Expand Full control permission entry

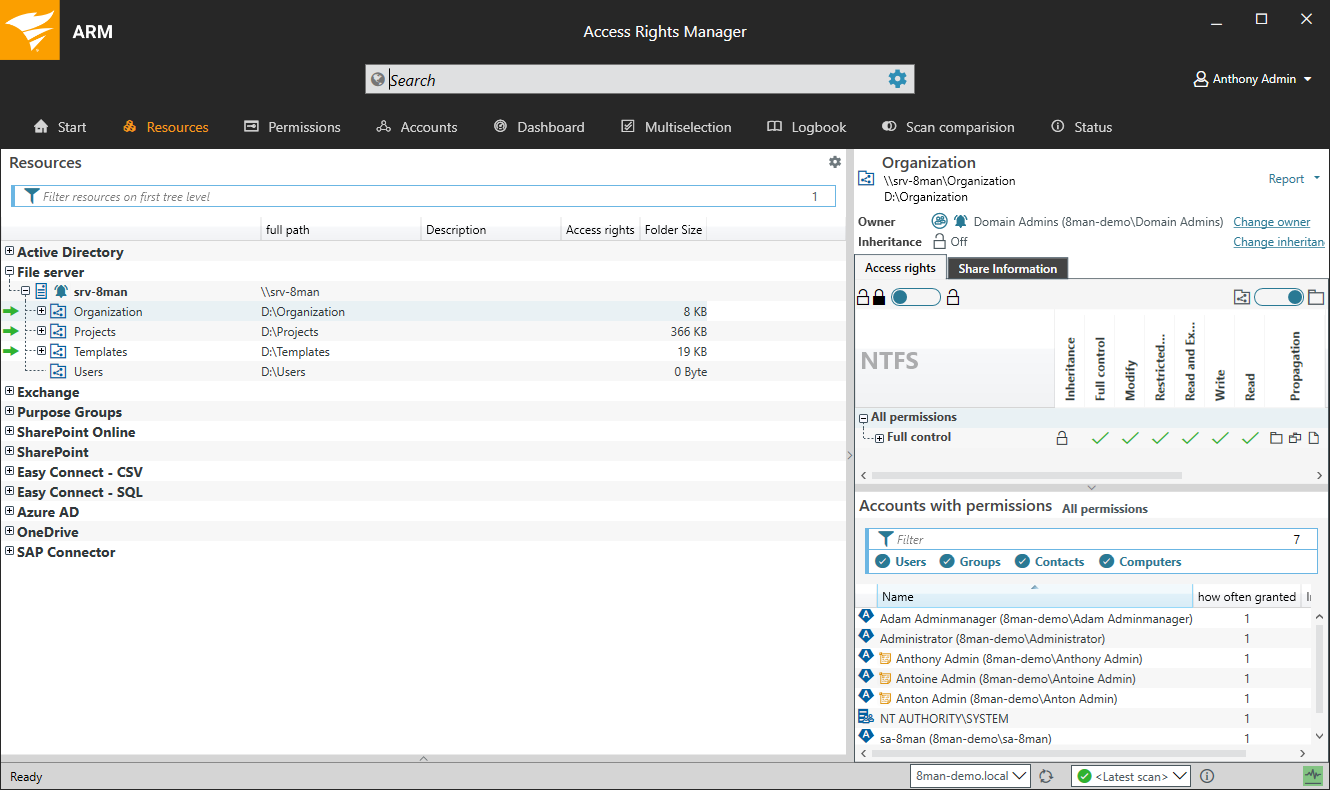tap(879, 438)
